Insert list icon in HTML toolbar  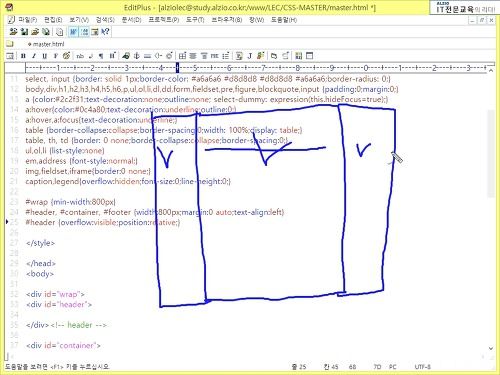tap(226, 56)
